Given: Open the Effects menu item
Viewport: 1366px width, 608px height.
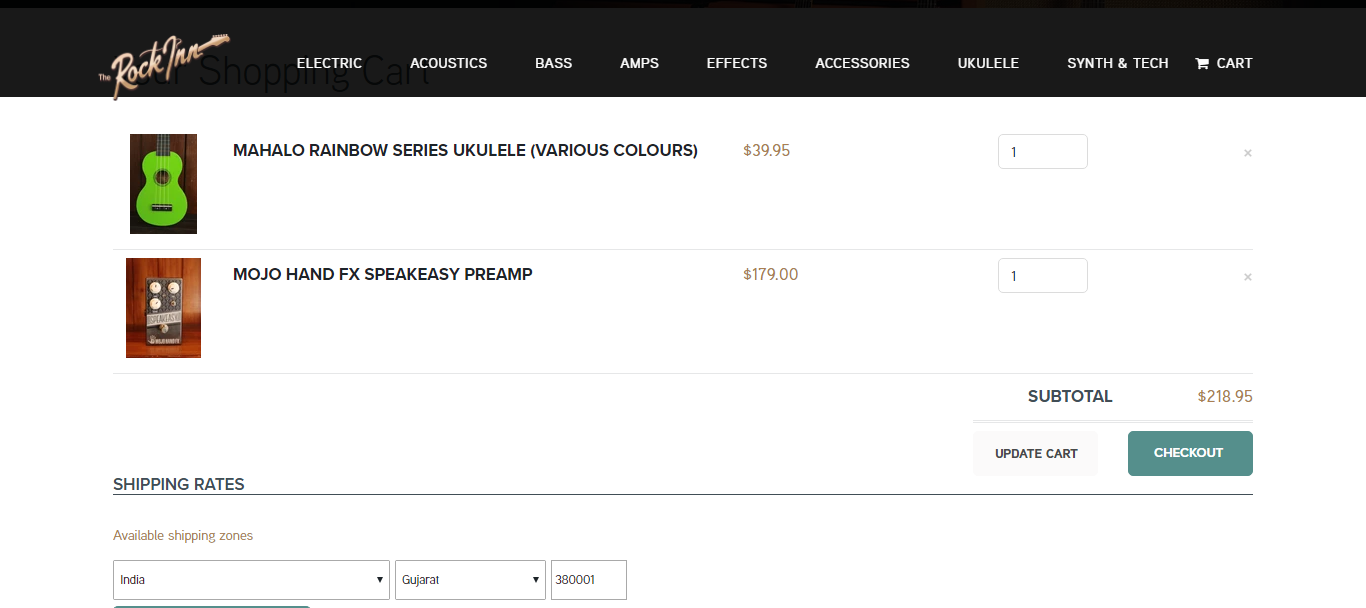Looking at the screenshot, I should click(x=736, y=63).
